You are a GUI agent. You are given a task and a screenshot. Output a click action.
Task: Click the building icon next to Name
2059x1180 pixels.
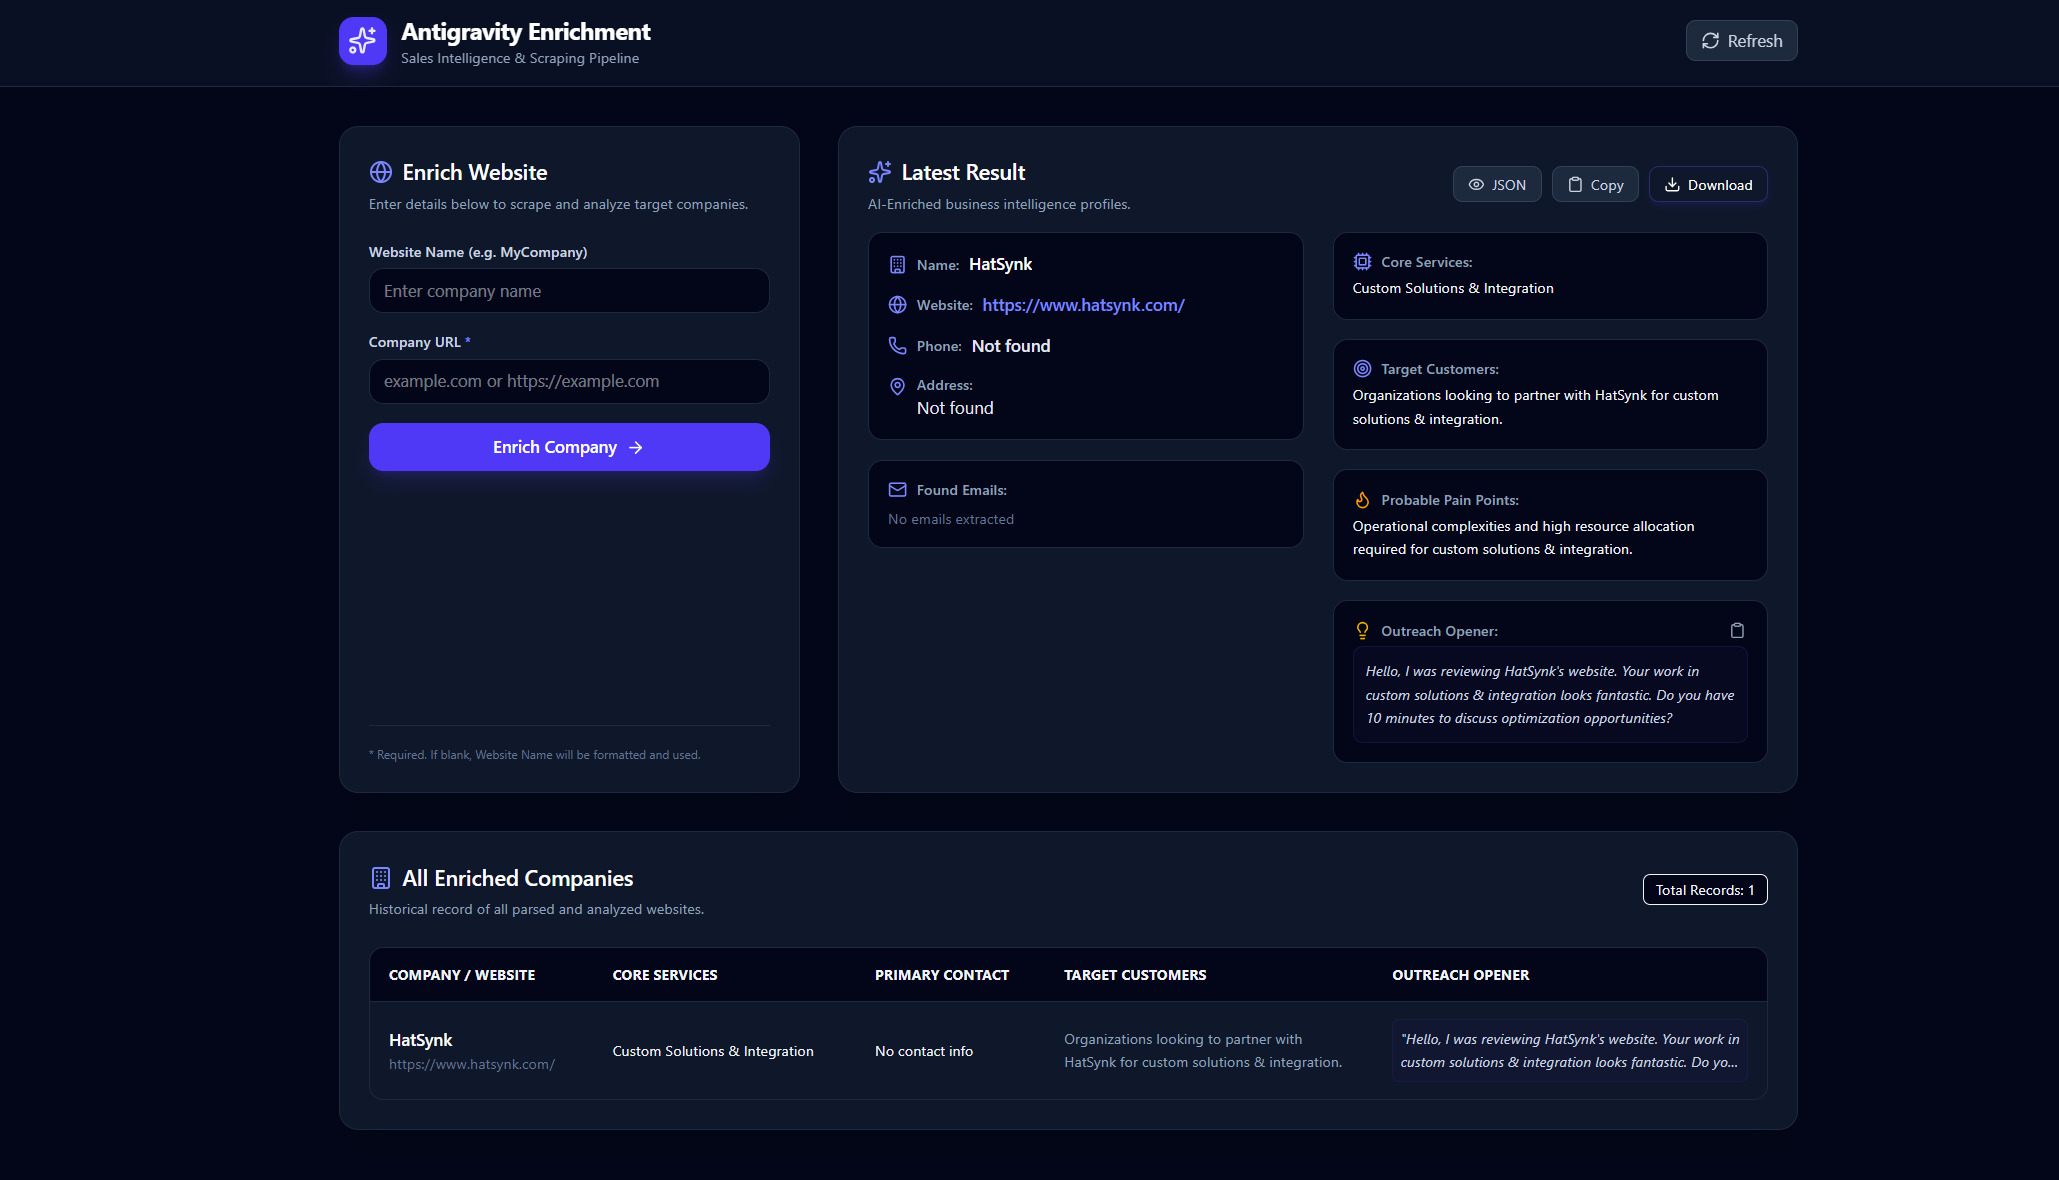pos(897,265)
